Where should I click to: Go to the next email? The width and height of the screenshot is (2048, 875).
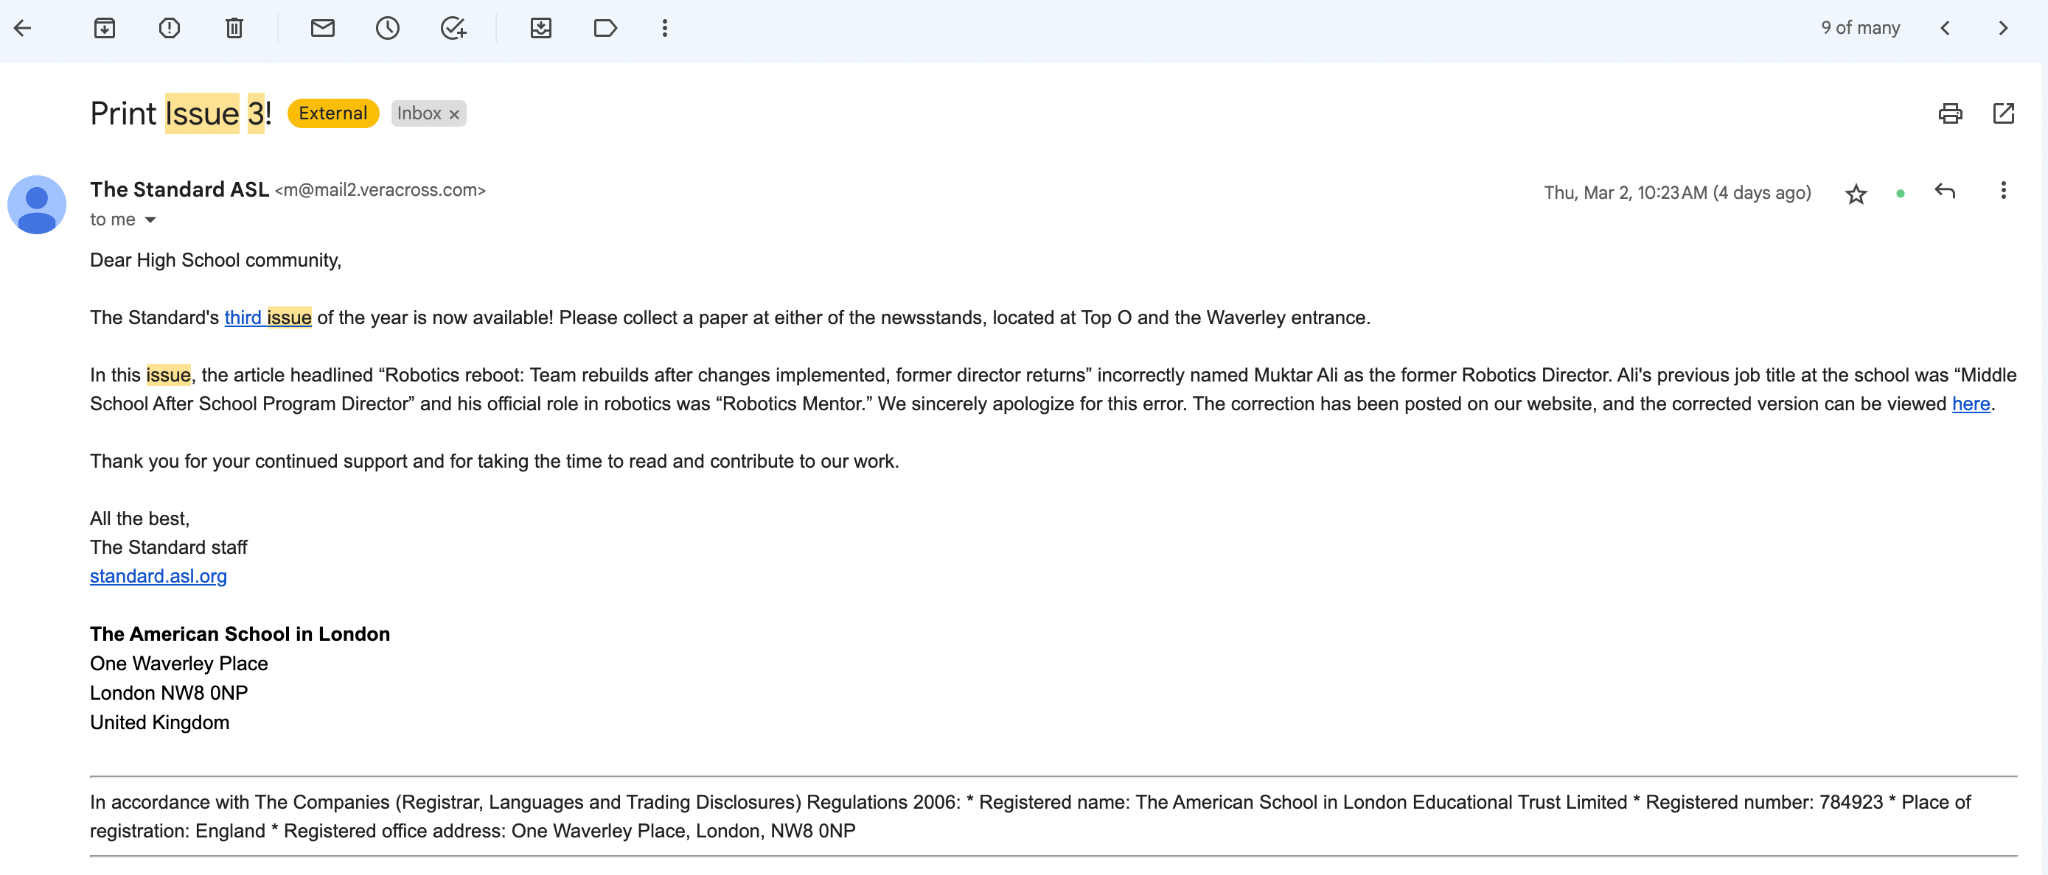pos(2003,28)
